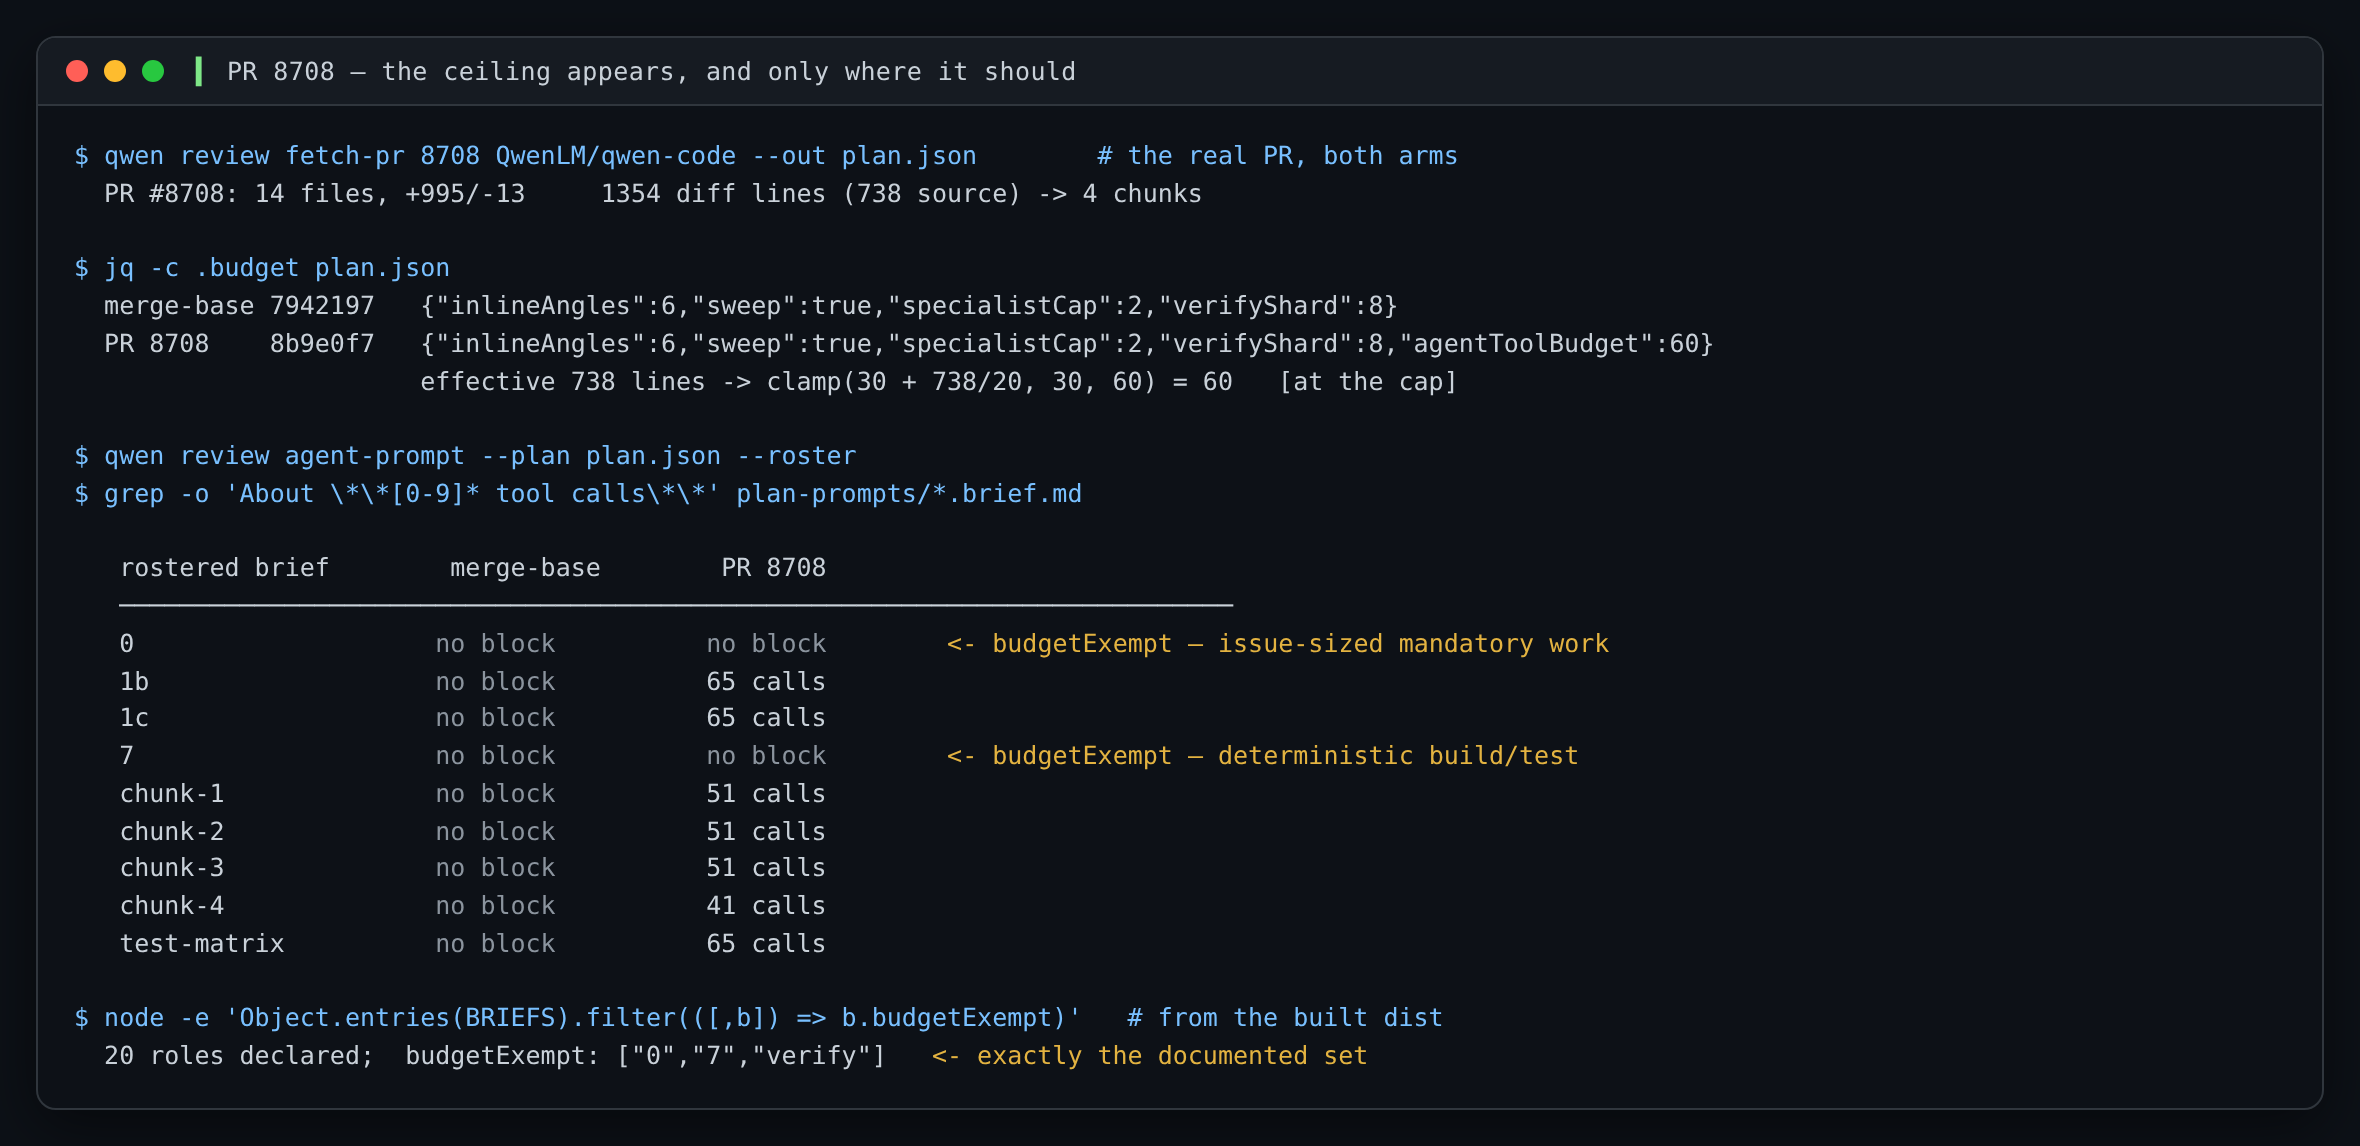
Task: Click the merge-base 'no block' cell in chunk-4 row
Action: (x=495, y=906)
